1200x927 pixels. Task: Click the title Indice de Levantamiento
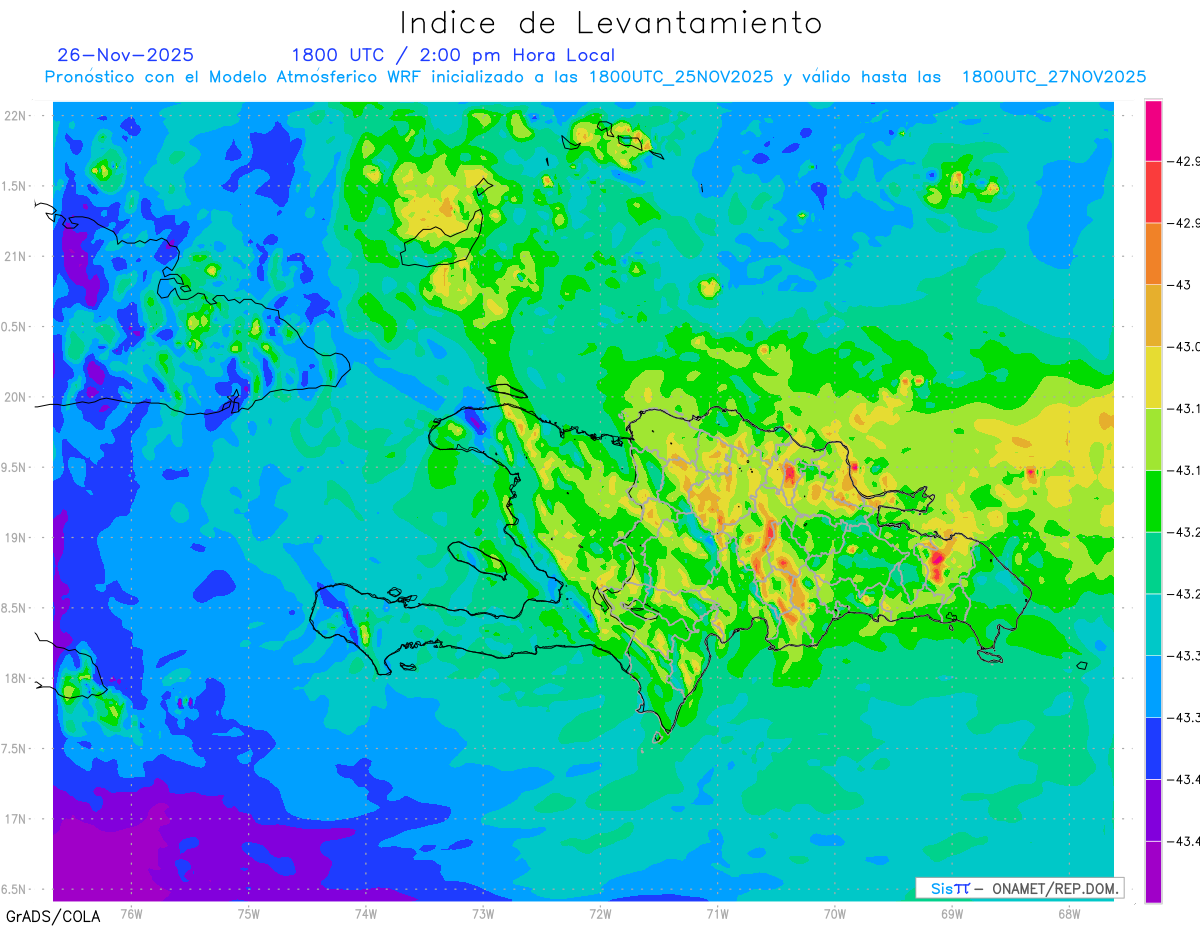(611, 22)
